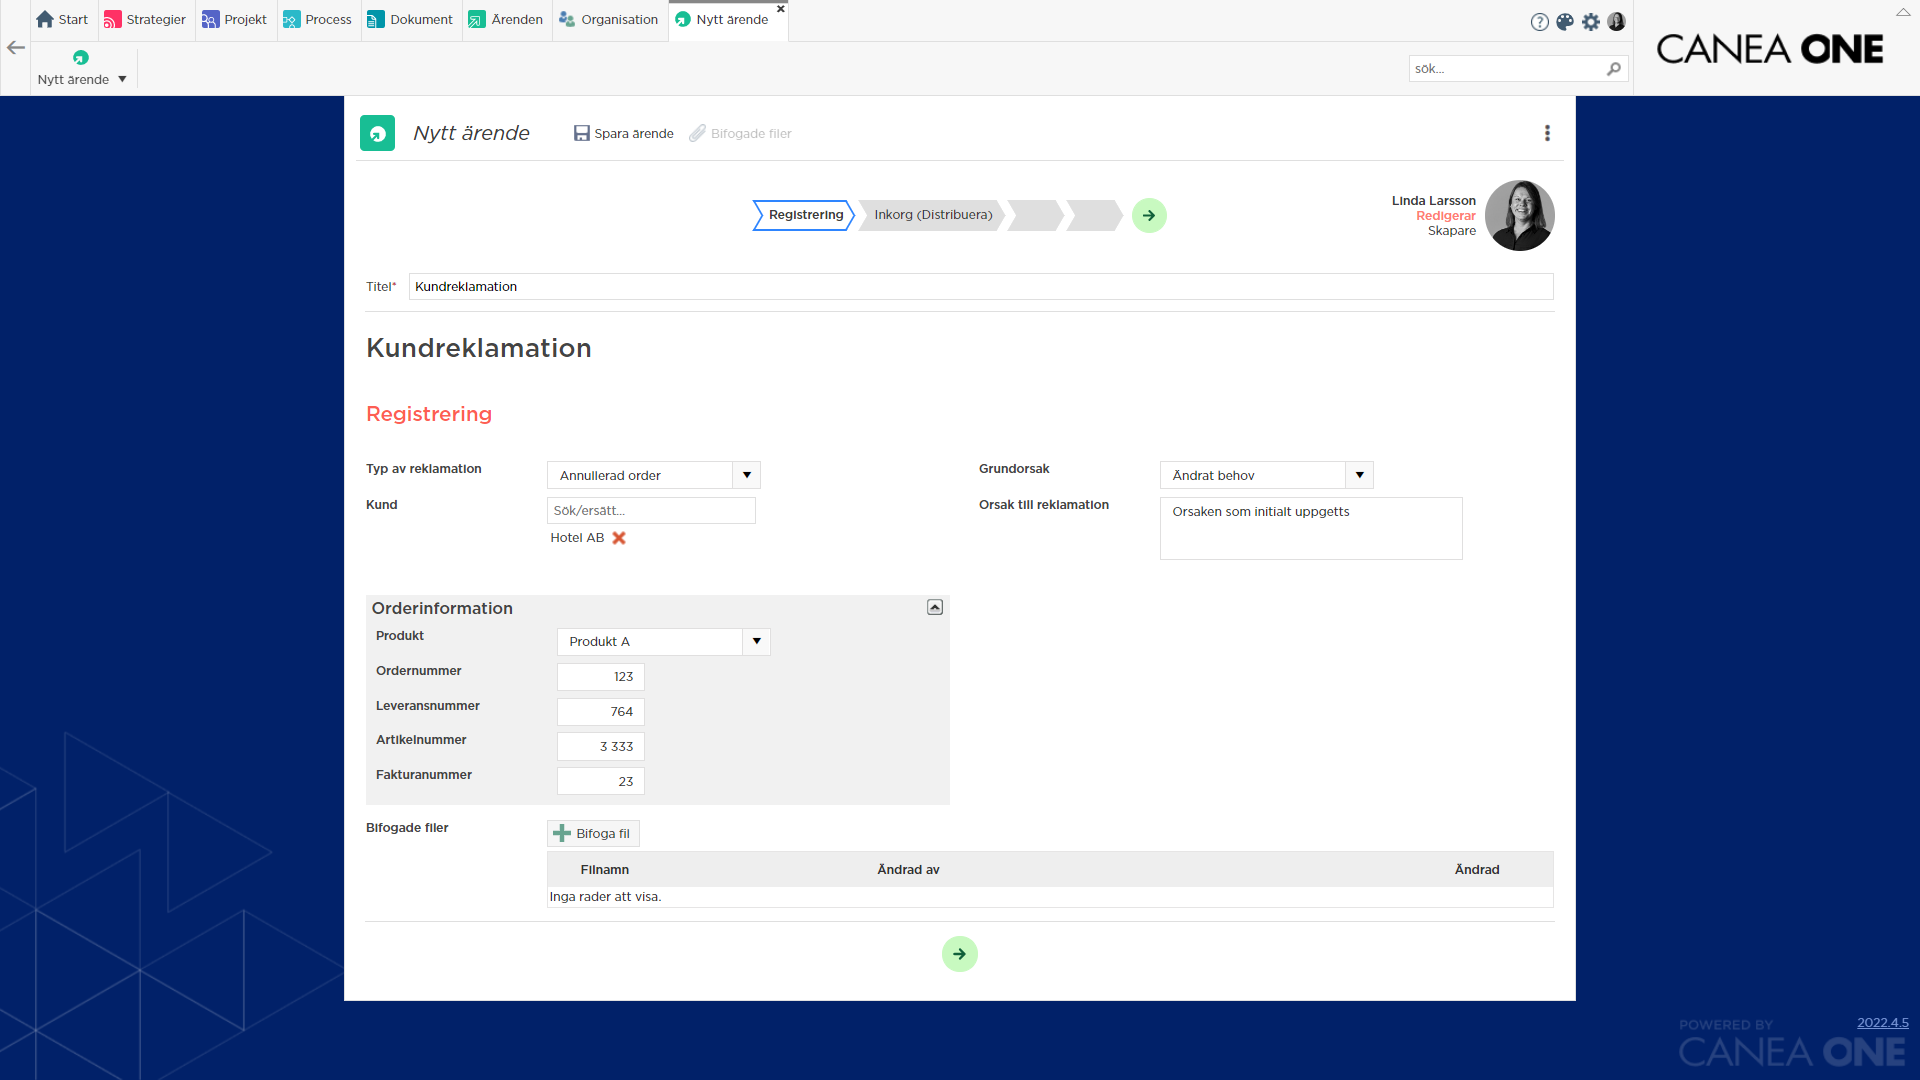Click the back arrow icon
The width and height of the screenshot is (1920, 1080).
tap(16, 47)
